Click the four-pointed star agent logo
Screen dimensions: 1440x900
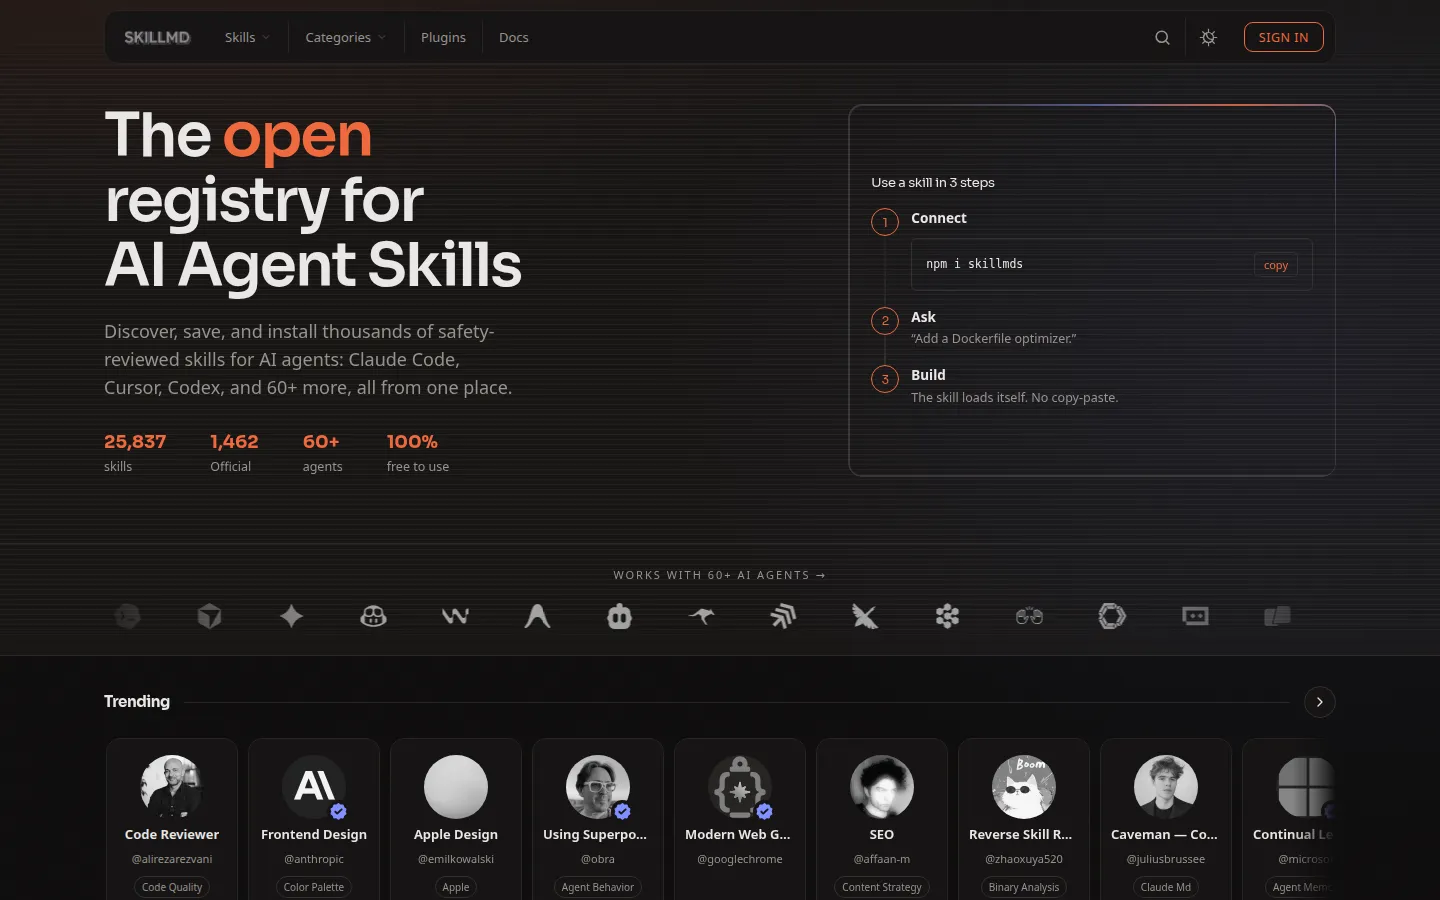pos(291,616)
